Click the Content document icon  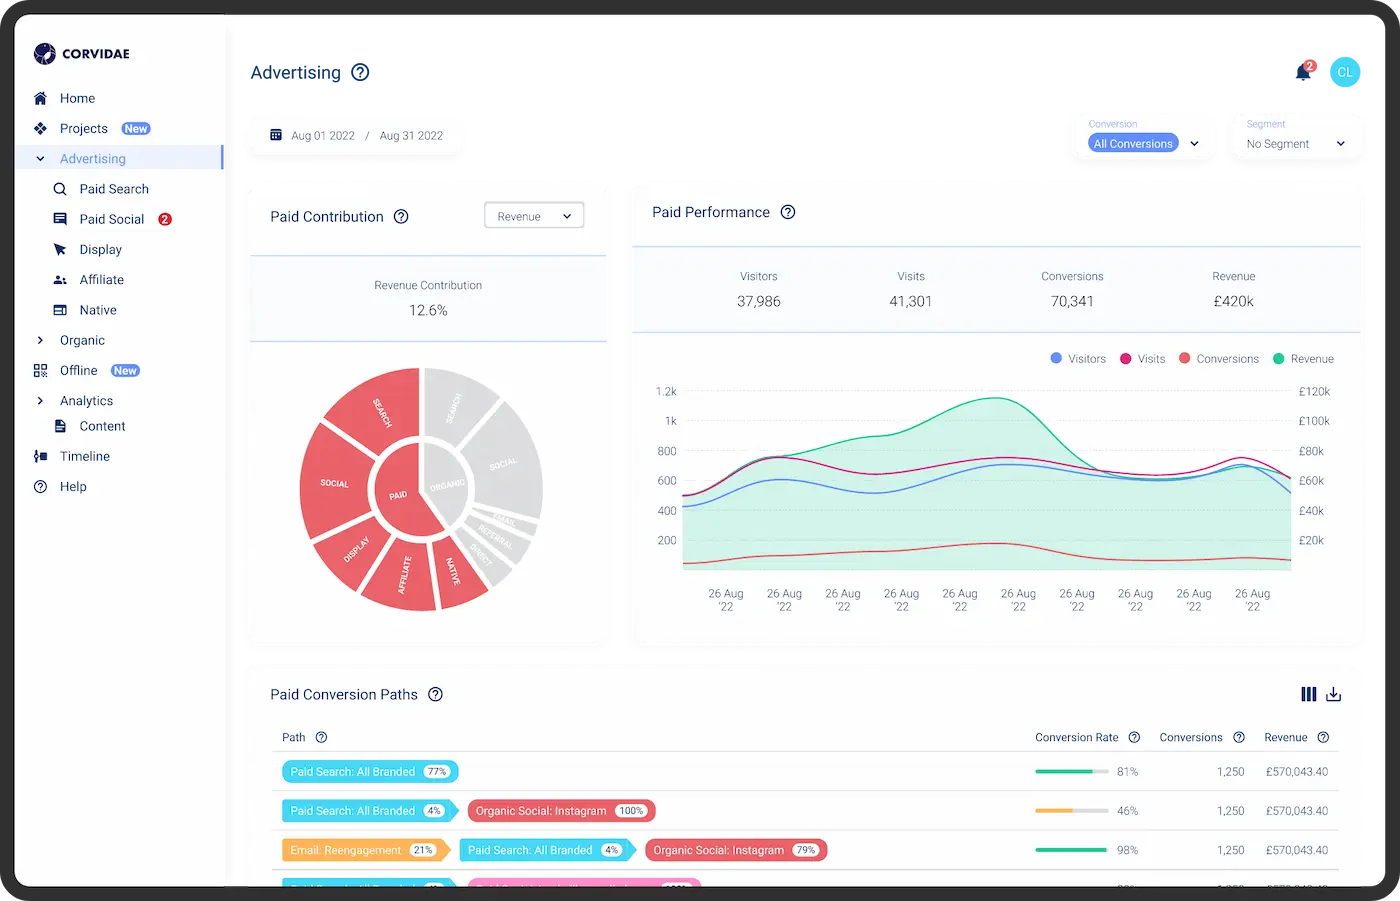click(60, 426)
